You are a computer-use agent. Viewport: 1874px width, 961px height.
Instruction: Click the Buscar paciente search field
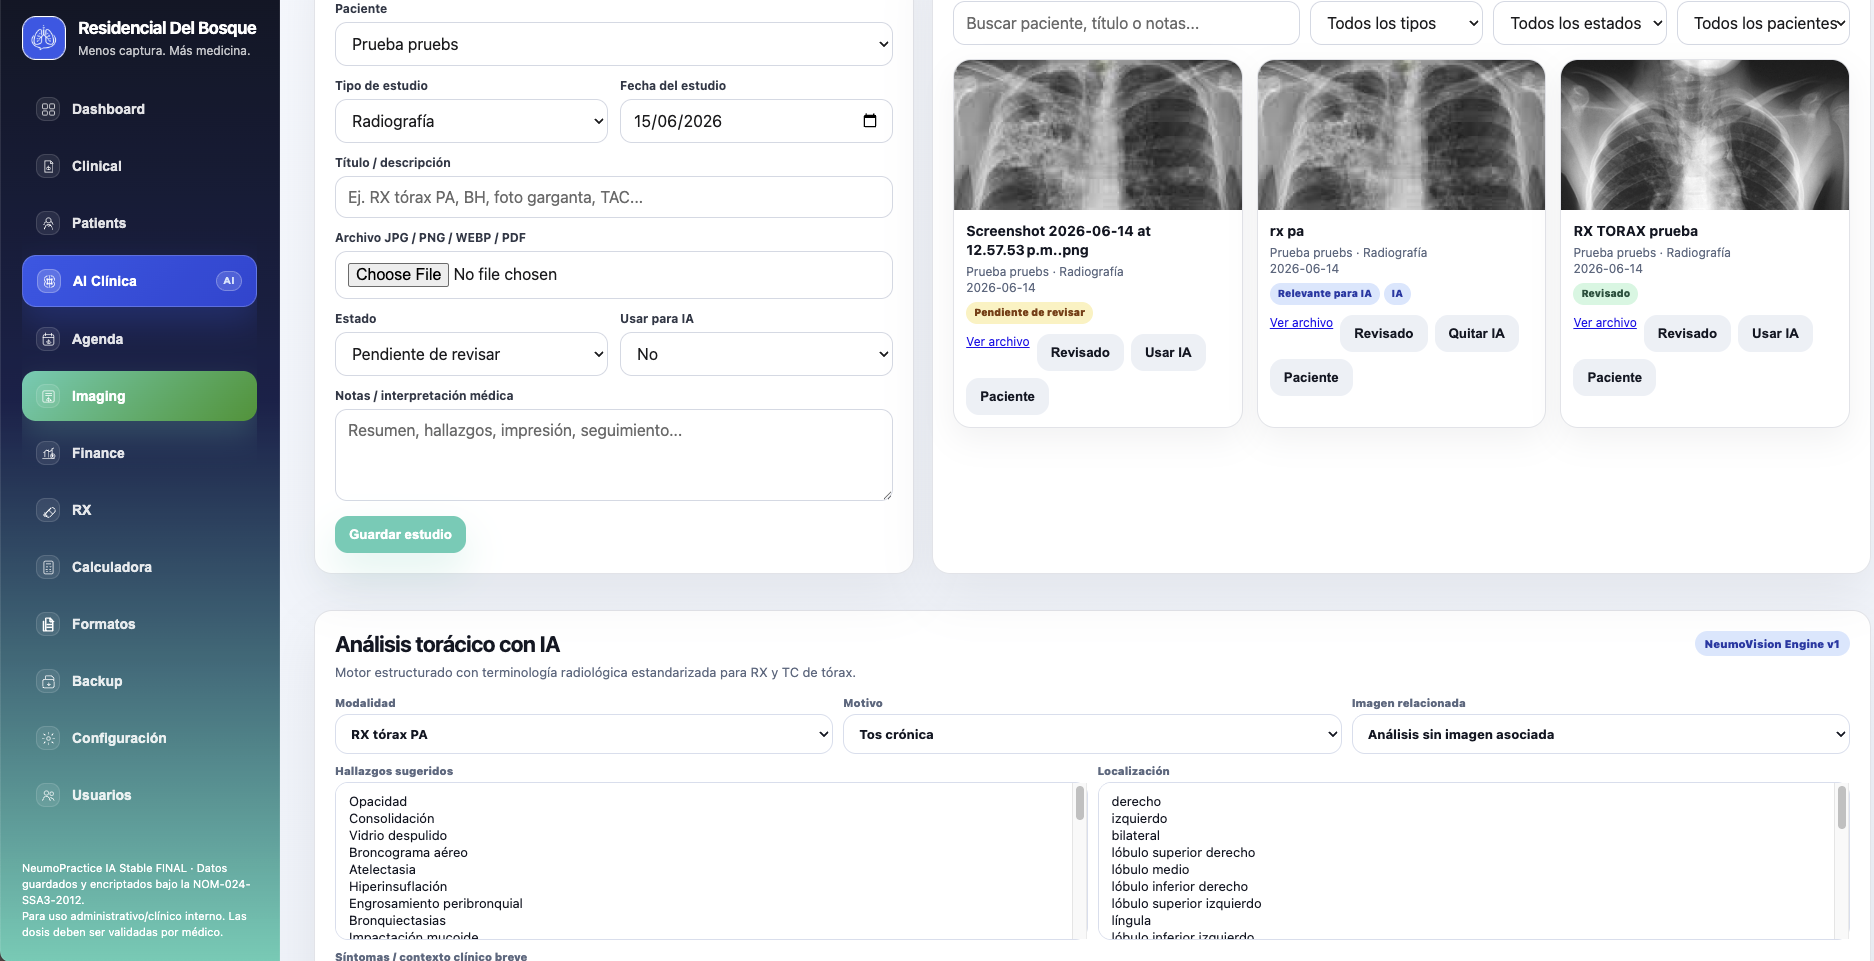pyautogui.click(x=1126, y=23)
